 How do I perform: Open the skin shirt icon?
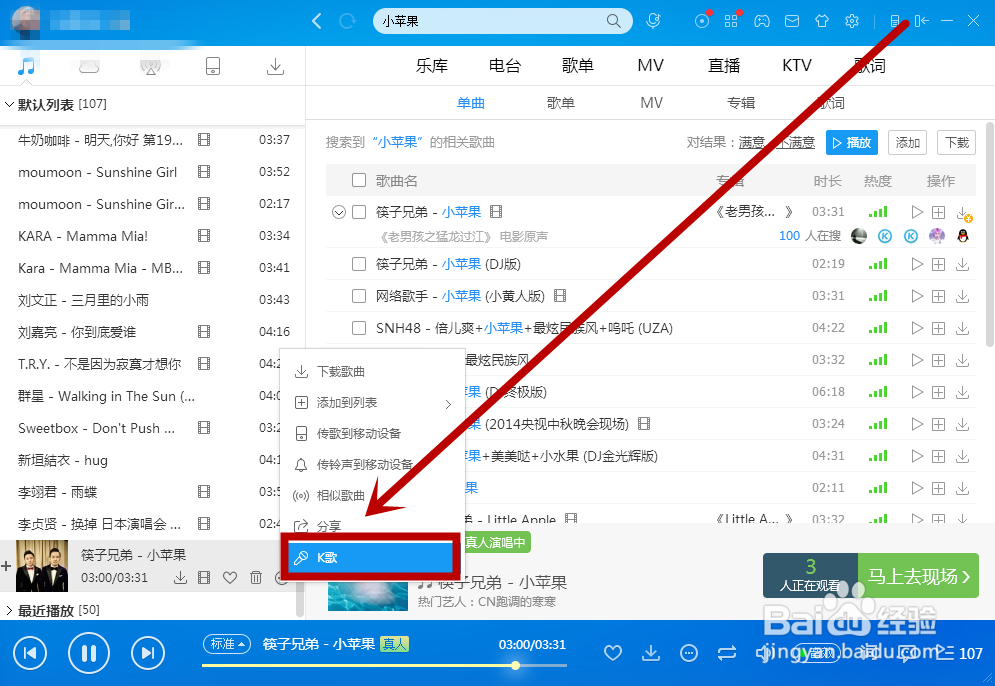pyautogui.click(x=822, y=21)
